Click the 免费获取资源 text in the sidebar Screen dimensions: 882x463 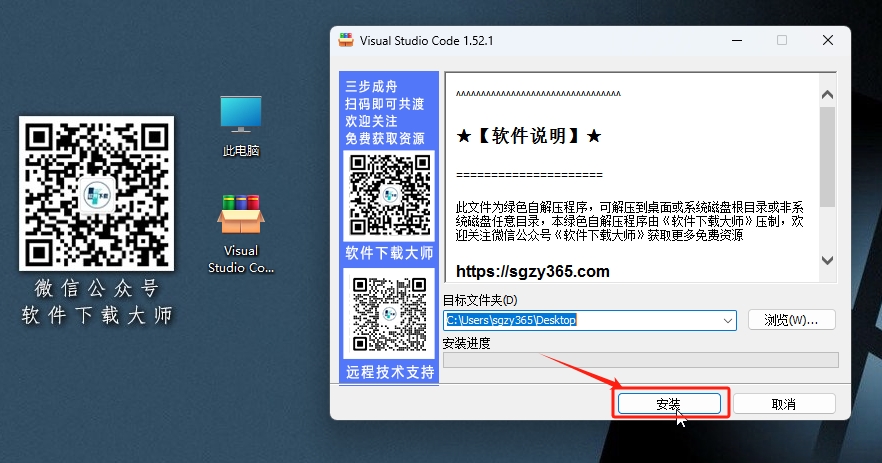pos(385,138)
